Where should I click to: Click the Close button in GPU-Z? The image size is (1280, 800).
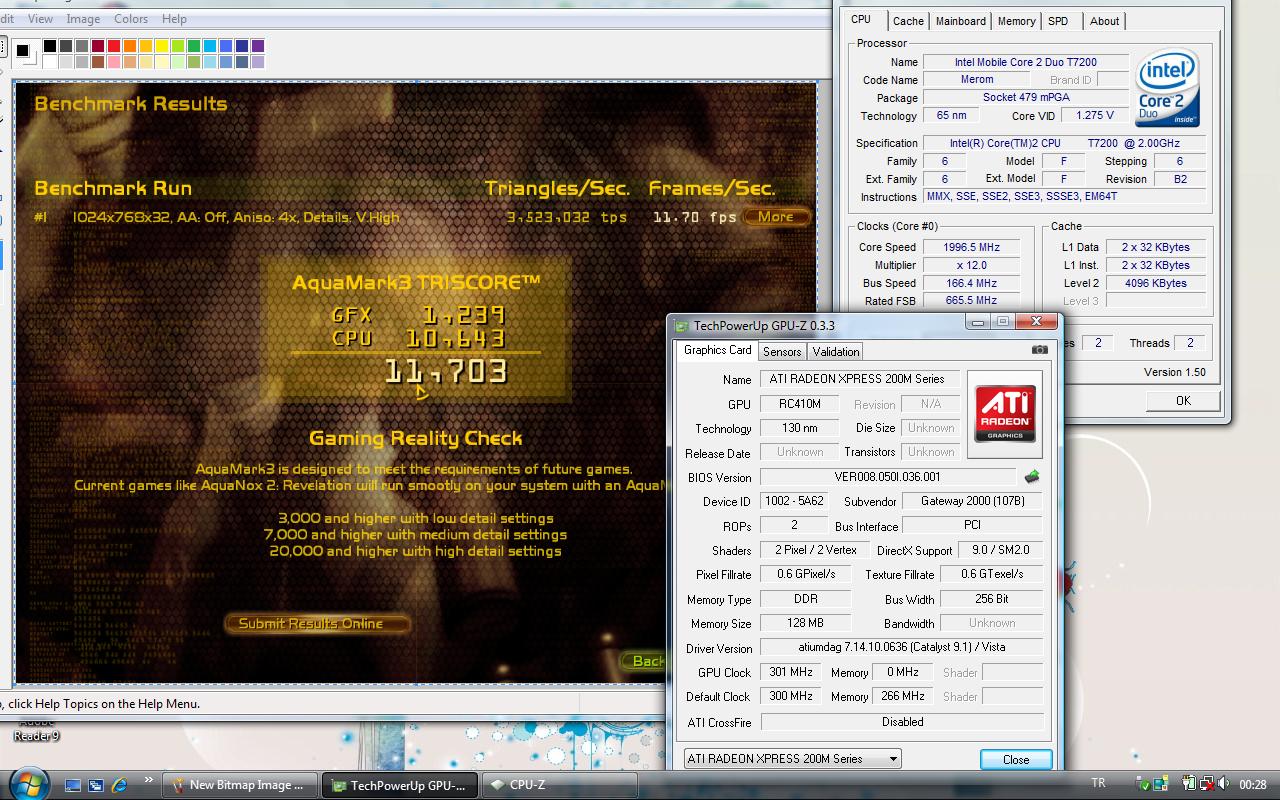click(x=1016, y=759)
